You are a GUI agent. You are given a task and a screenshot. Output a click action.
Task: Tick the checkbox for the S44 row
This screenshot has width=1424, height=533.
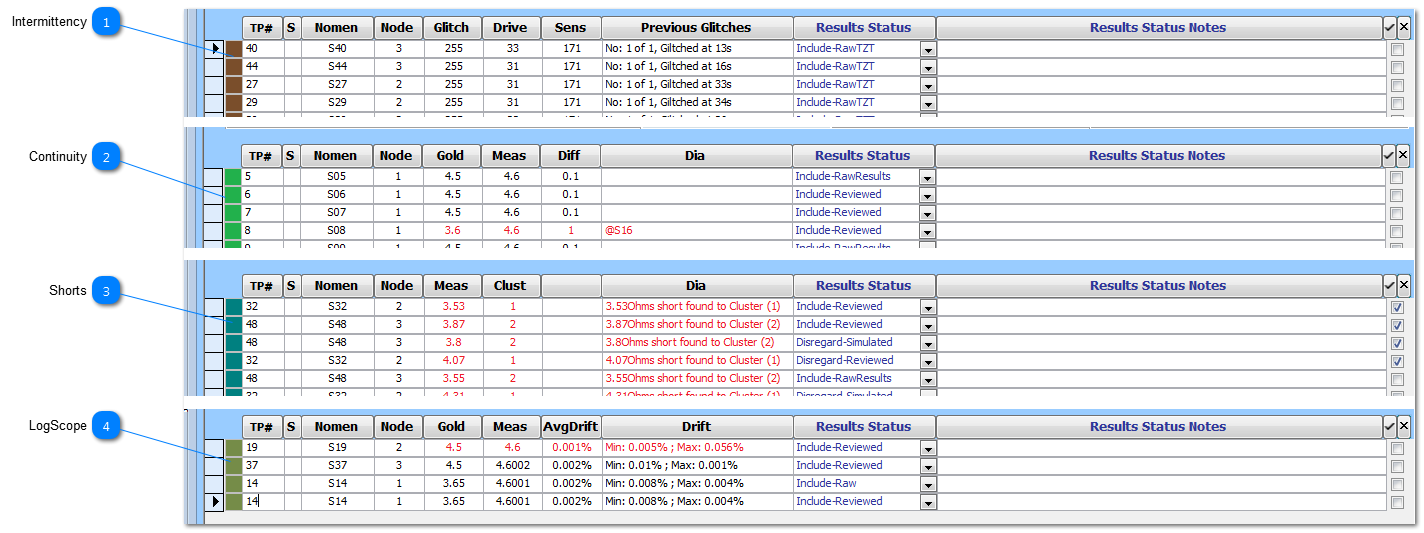coord(1397,67)
